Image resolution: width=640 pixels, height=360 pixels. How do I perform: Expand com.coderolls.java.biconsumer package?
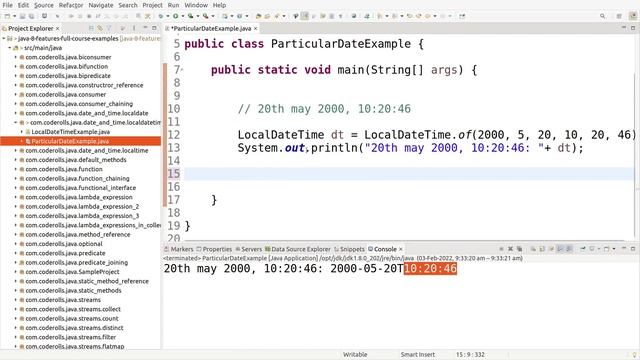pos(16,57)
